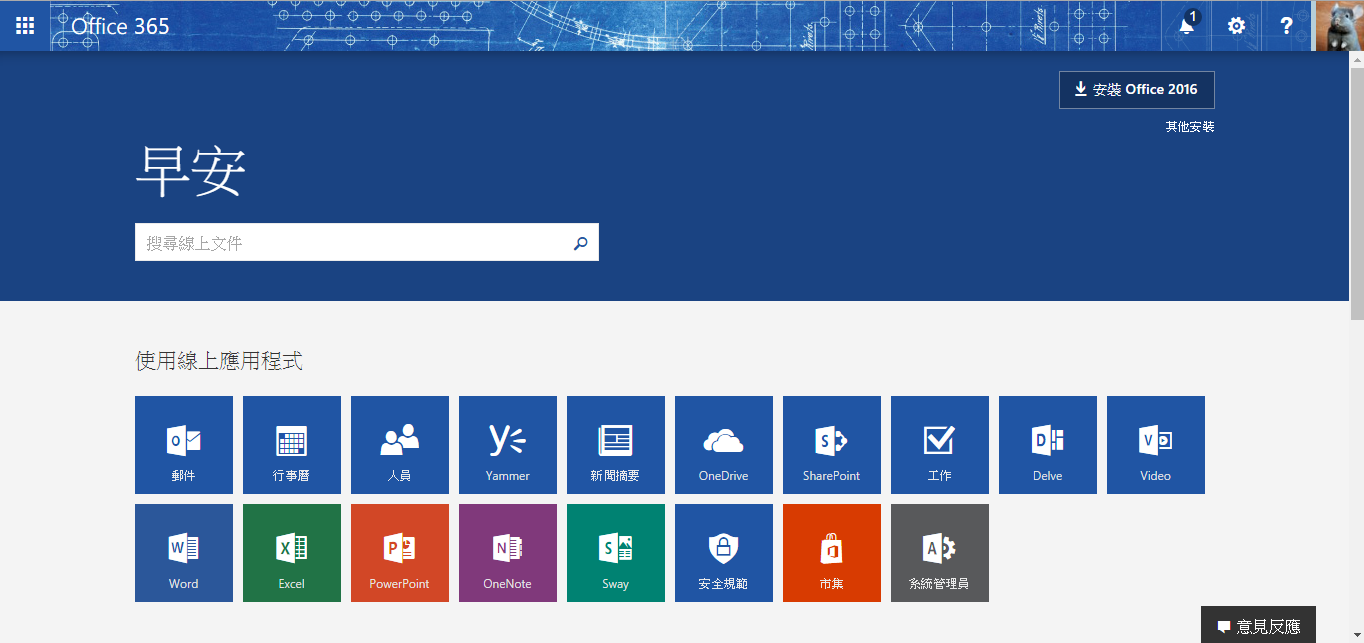Screen dimensions: 1364x643
Task: Click the search magnifier icon
Action: coord(581,242)
